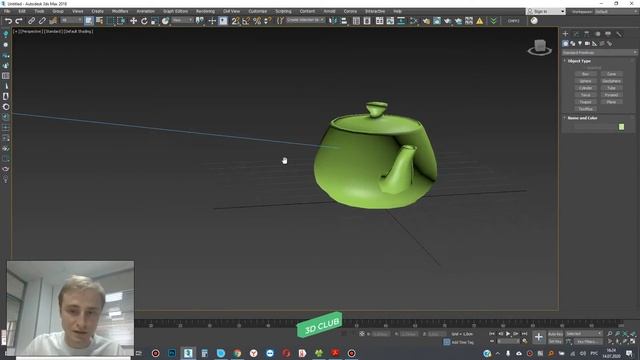Open the Align tool

344,21
